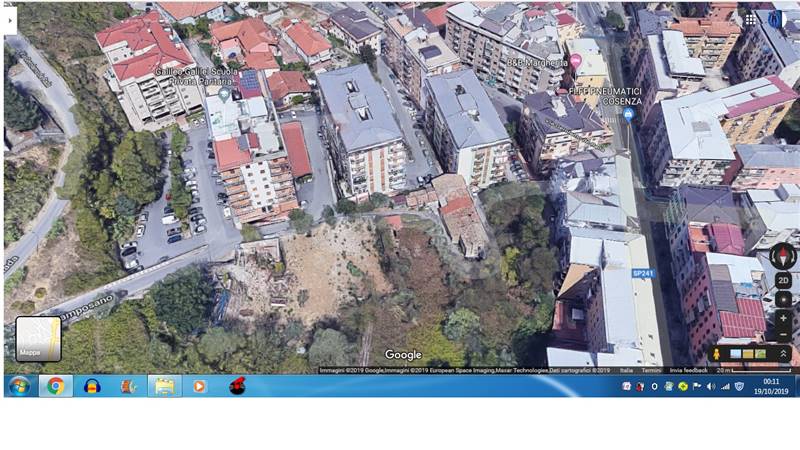
Task: Open the Google account avatar
Action: (775, 19)
